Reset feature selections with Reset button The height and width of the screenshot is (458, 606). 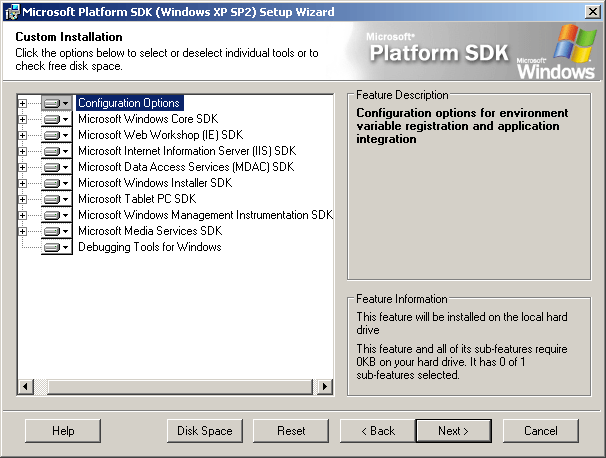click(291, 431)
